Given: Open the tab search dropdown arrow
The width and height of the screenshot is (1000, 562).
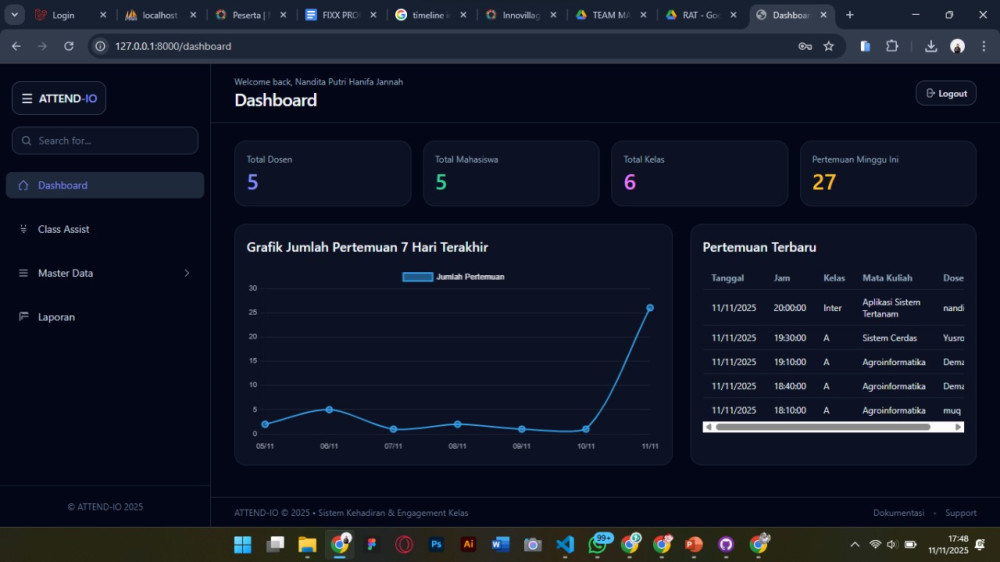Looking at the screenshot, I should (x=15, y=15).
